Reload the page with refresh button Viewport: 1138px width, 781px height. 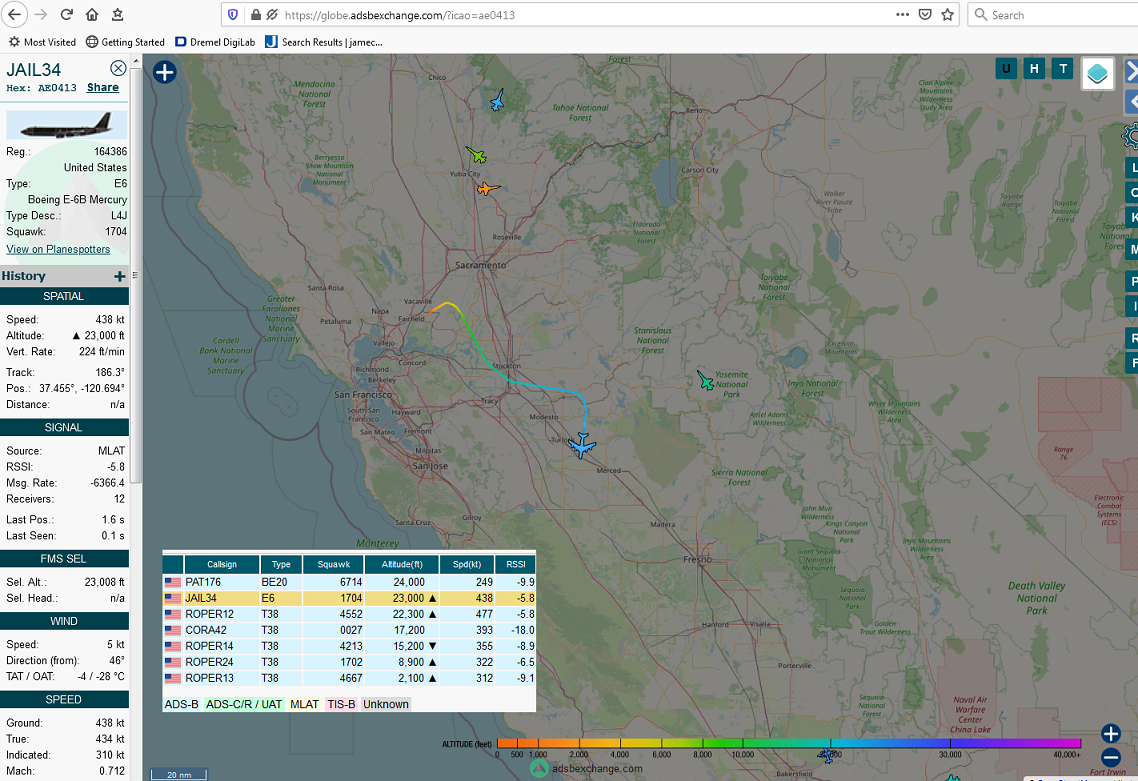[66, 15]
